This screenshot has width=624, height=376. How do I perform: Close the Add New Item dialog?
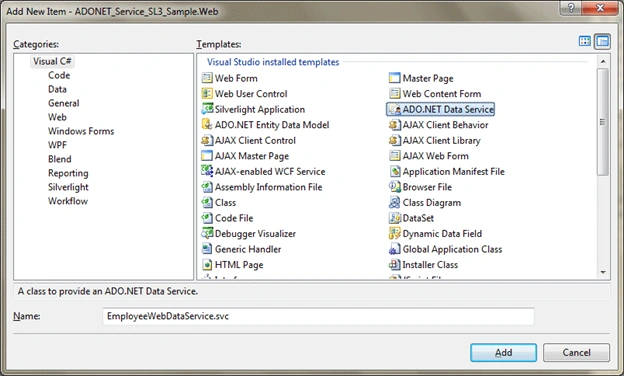600,8
